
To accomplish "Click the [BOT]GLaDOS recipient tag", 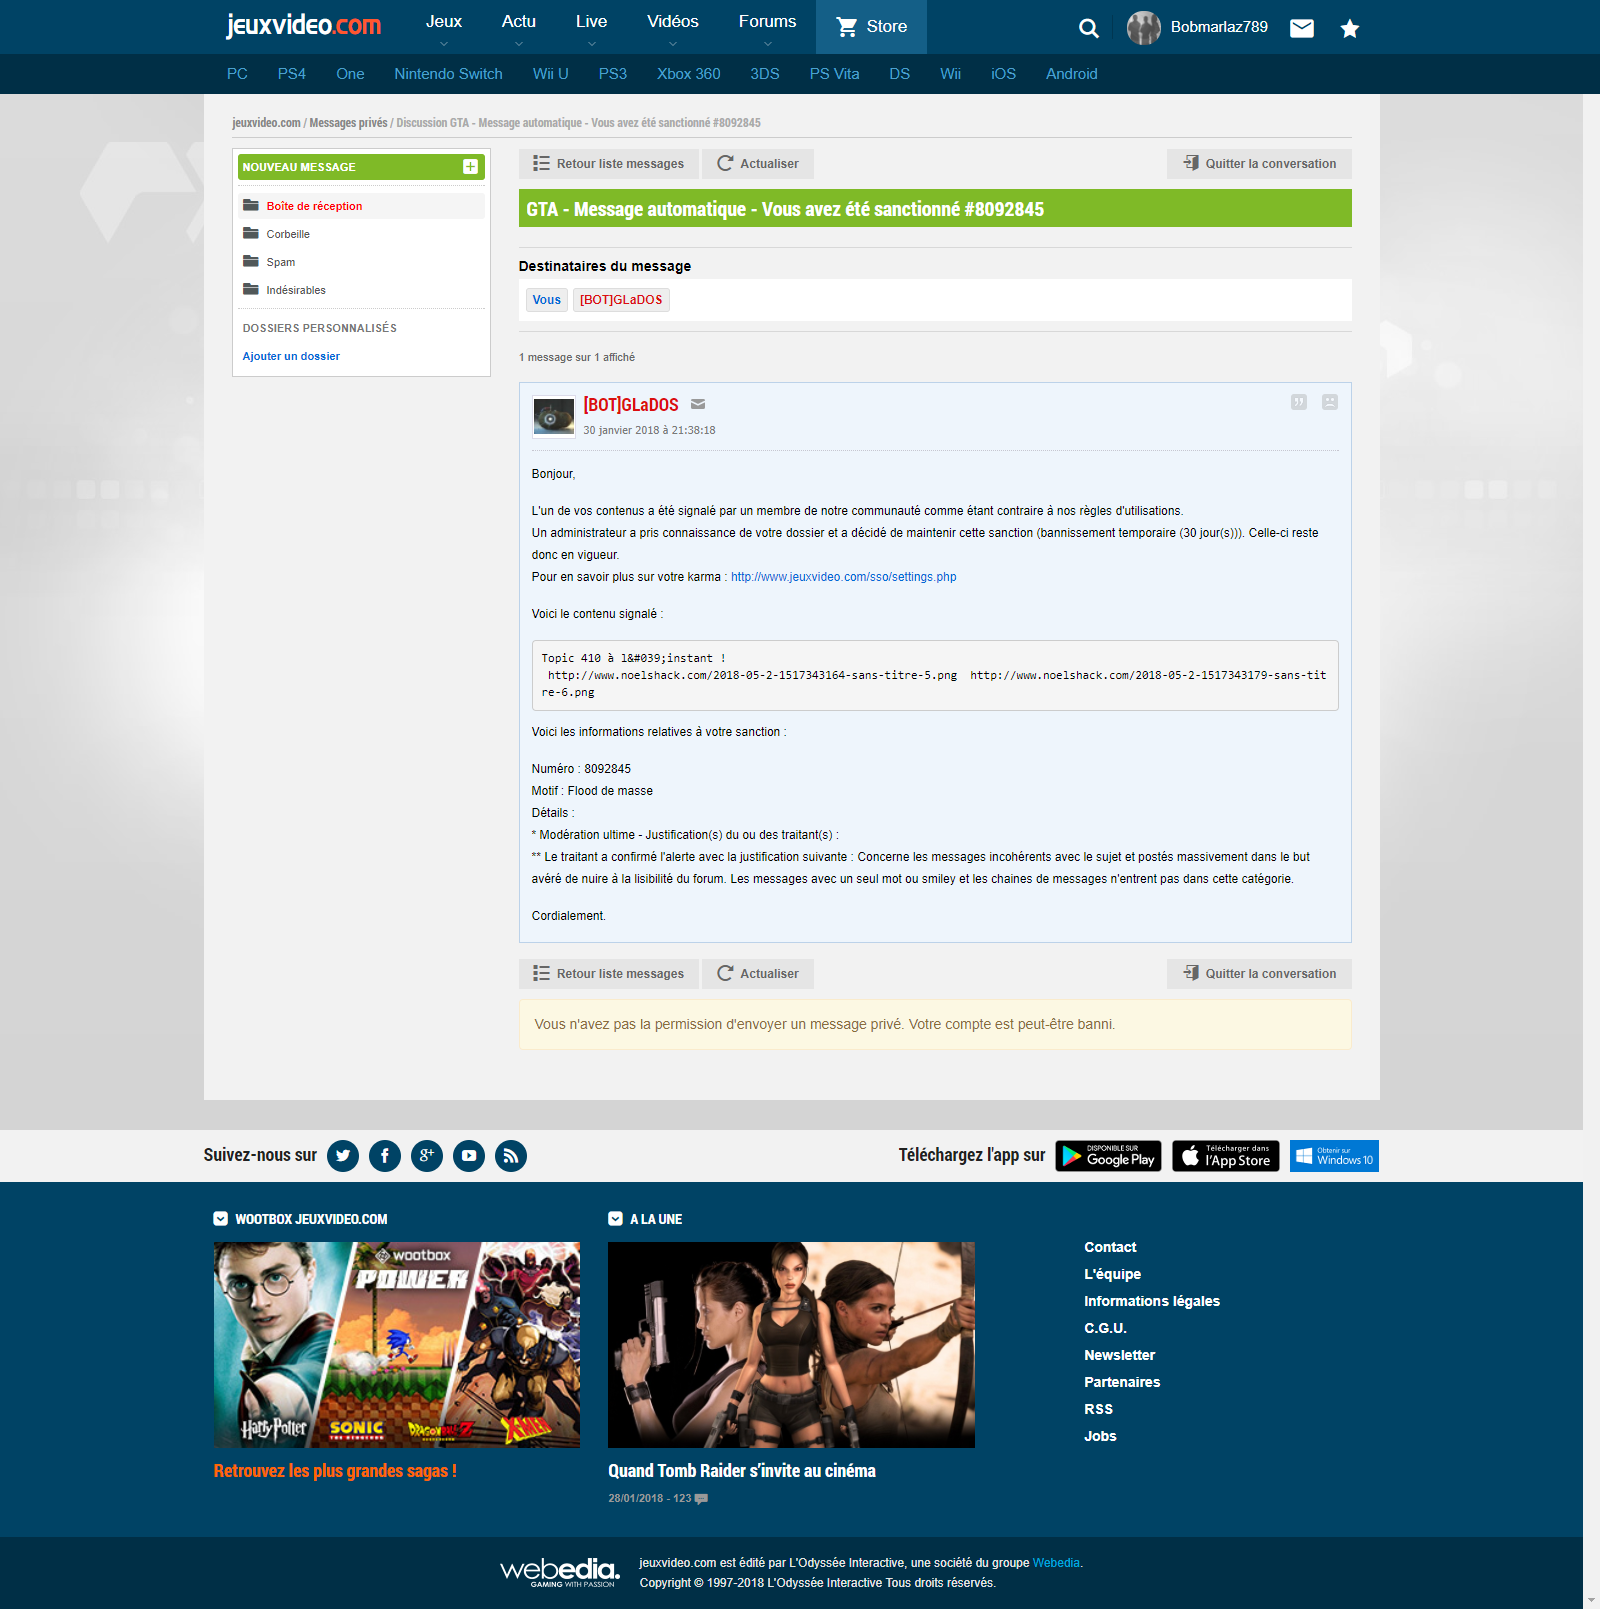I will pos(621,300).
